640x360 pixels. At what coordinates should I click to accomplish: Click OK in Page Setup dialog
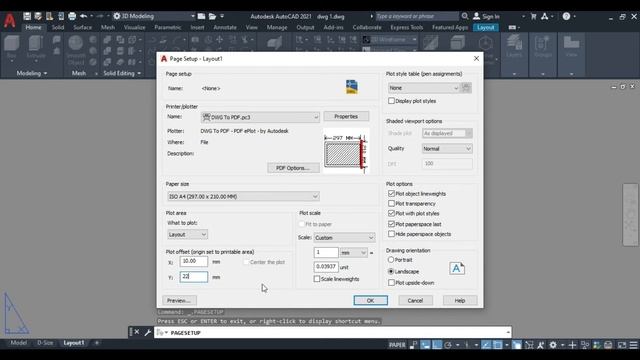[371, 300]
